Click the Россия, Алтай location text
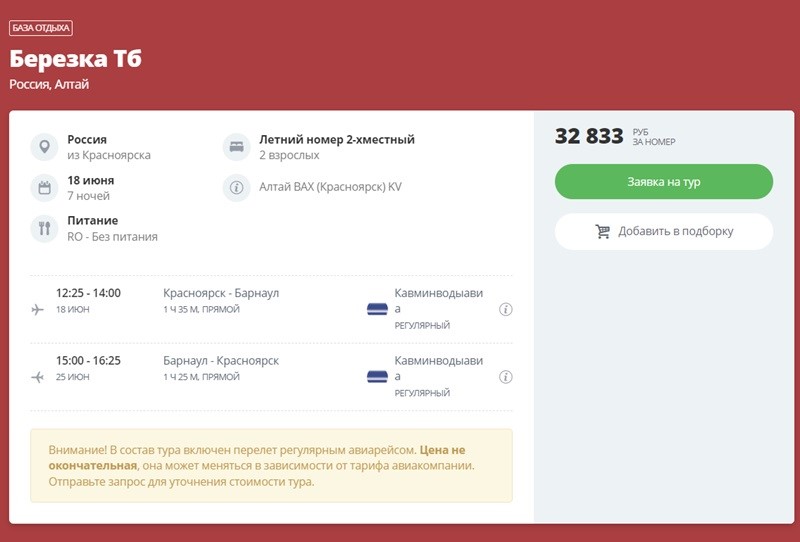This screenshot has height=542, width=800. [50, 85]
